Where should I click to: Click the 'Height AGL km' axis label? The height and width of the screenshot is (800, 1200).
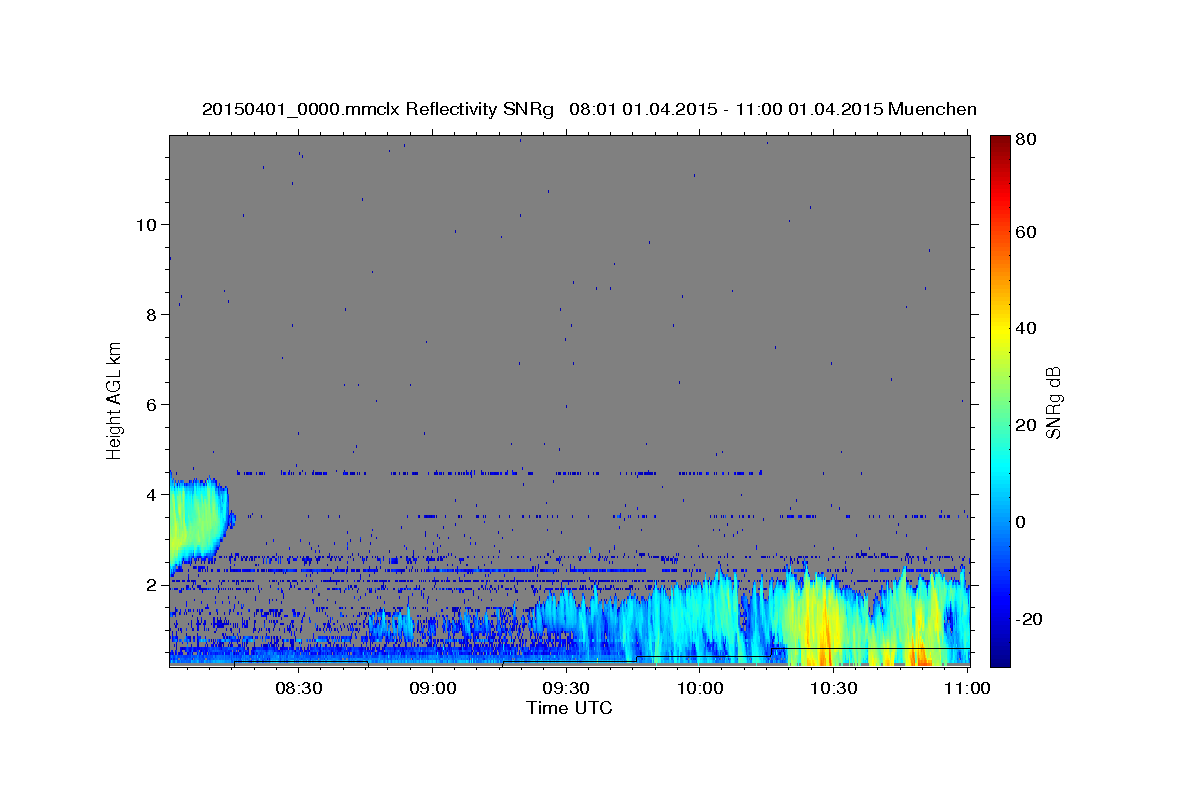point(115,399)
